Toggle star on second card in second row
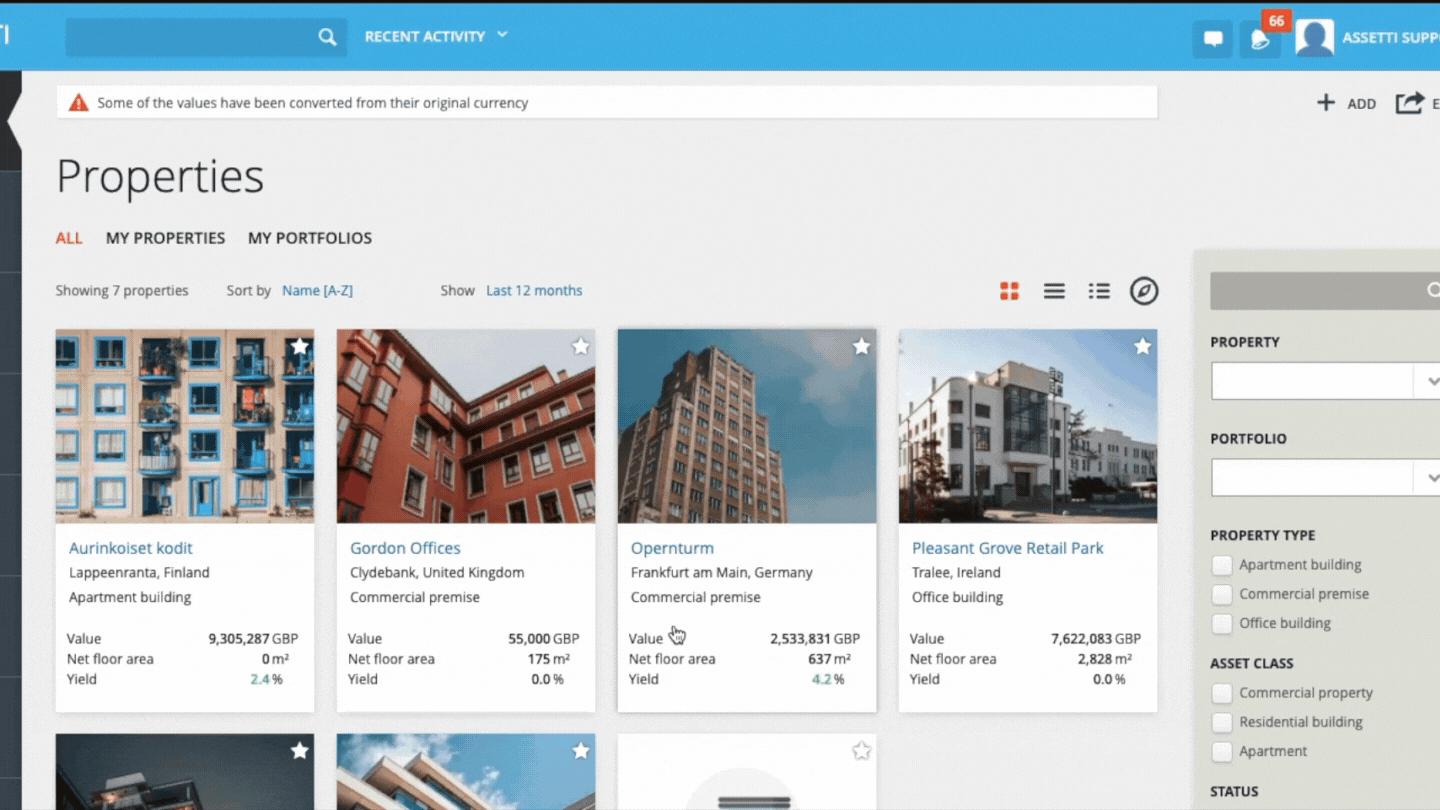This screenshot has height=810, width=1440. coord(580,750)
